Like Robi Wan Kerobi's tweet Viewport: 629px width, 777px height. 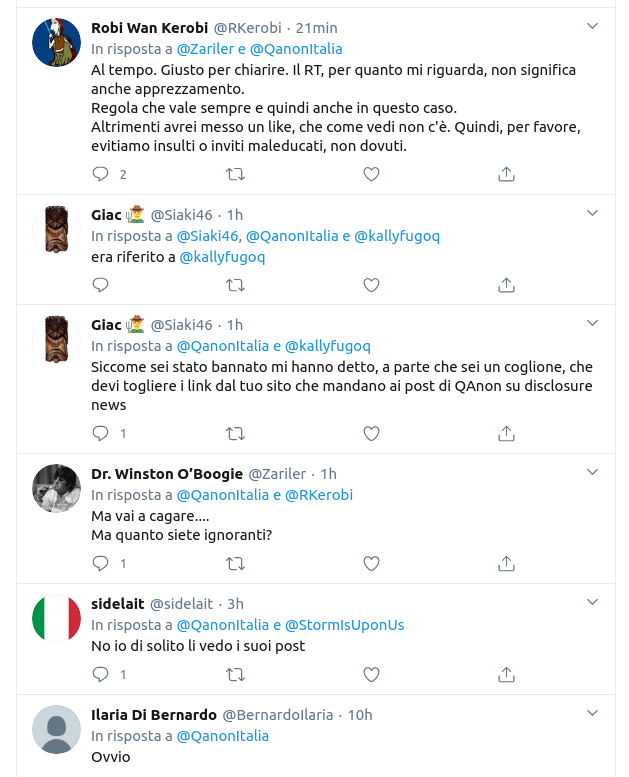pyautogui.click(x=371, y=174)
